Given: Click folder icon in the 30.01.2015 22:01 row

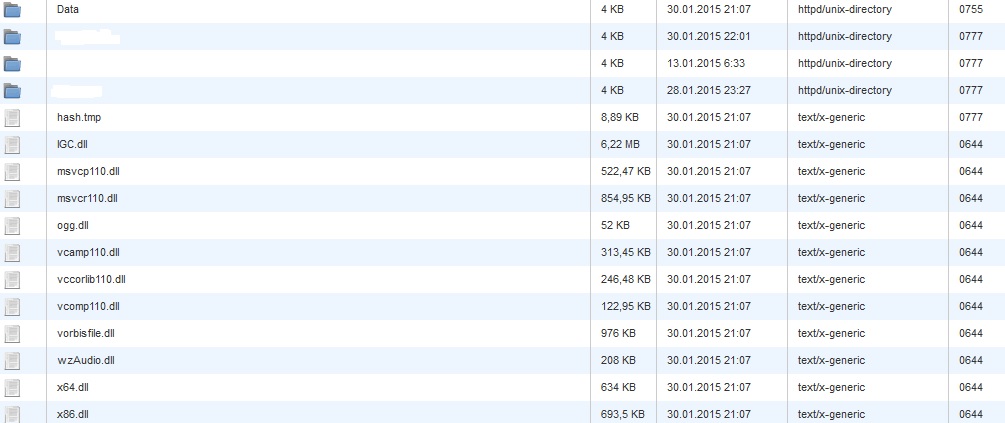Looking at the screenshot, I should (12, 37).
